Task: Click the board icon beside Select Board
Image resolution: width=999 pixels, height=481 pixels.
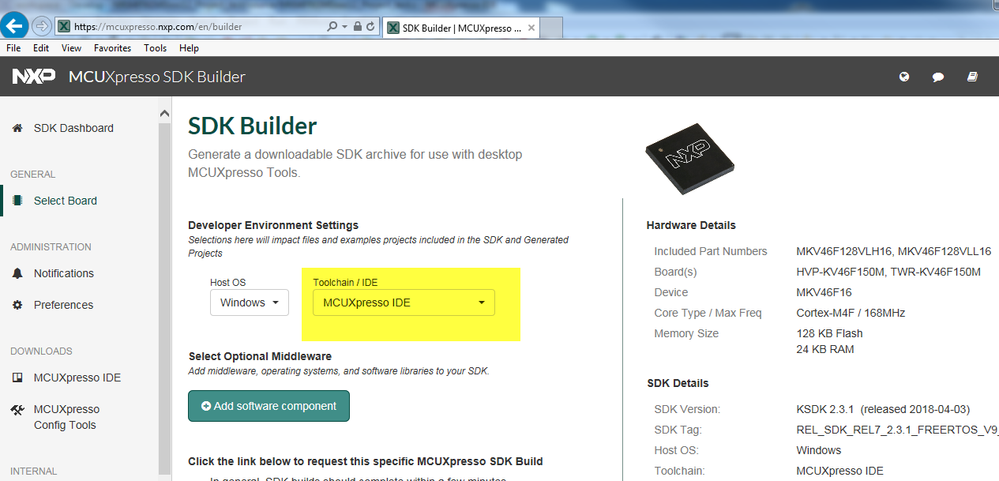Action: pyautogui.click(x=17, y=201)
